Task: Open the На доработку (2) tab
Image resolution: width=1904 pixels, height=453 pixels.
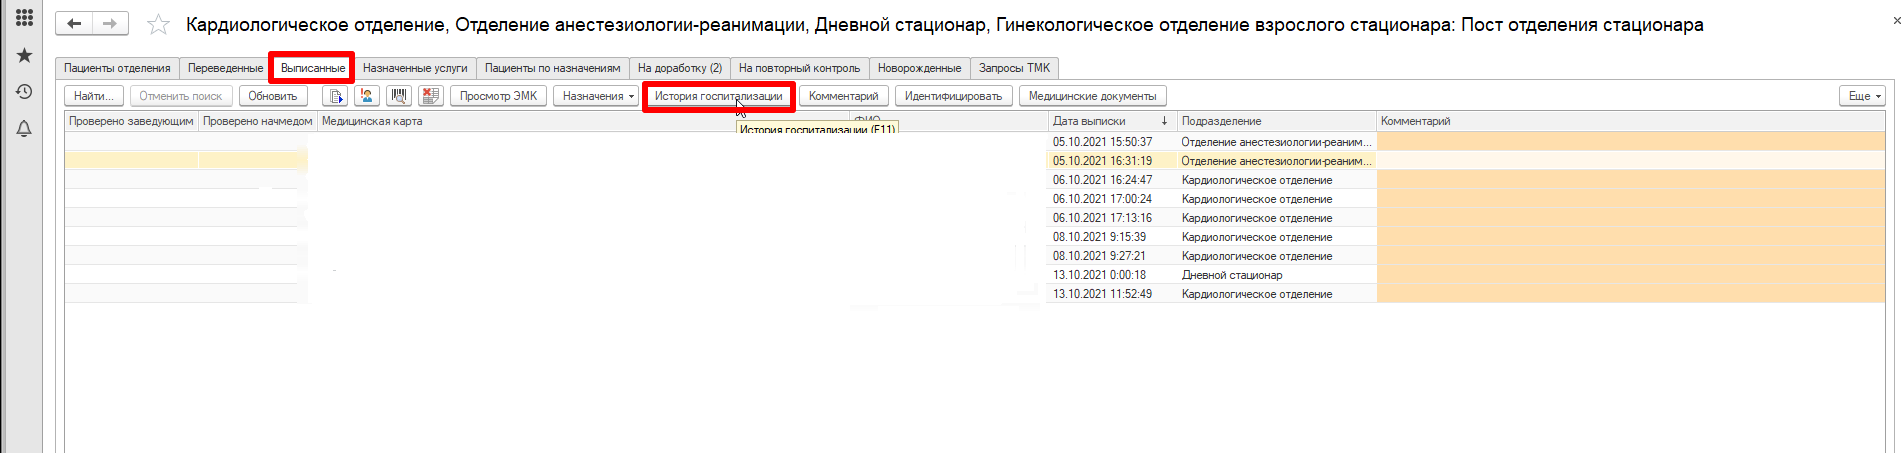Action: coord(679,68)
